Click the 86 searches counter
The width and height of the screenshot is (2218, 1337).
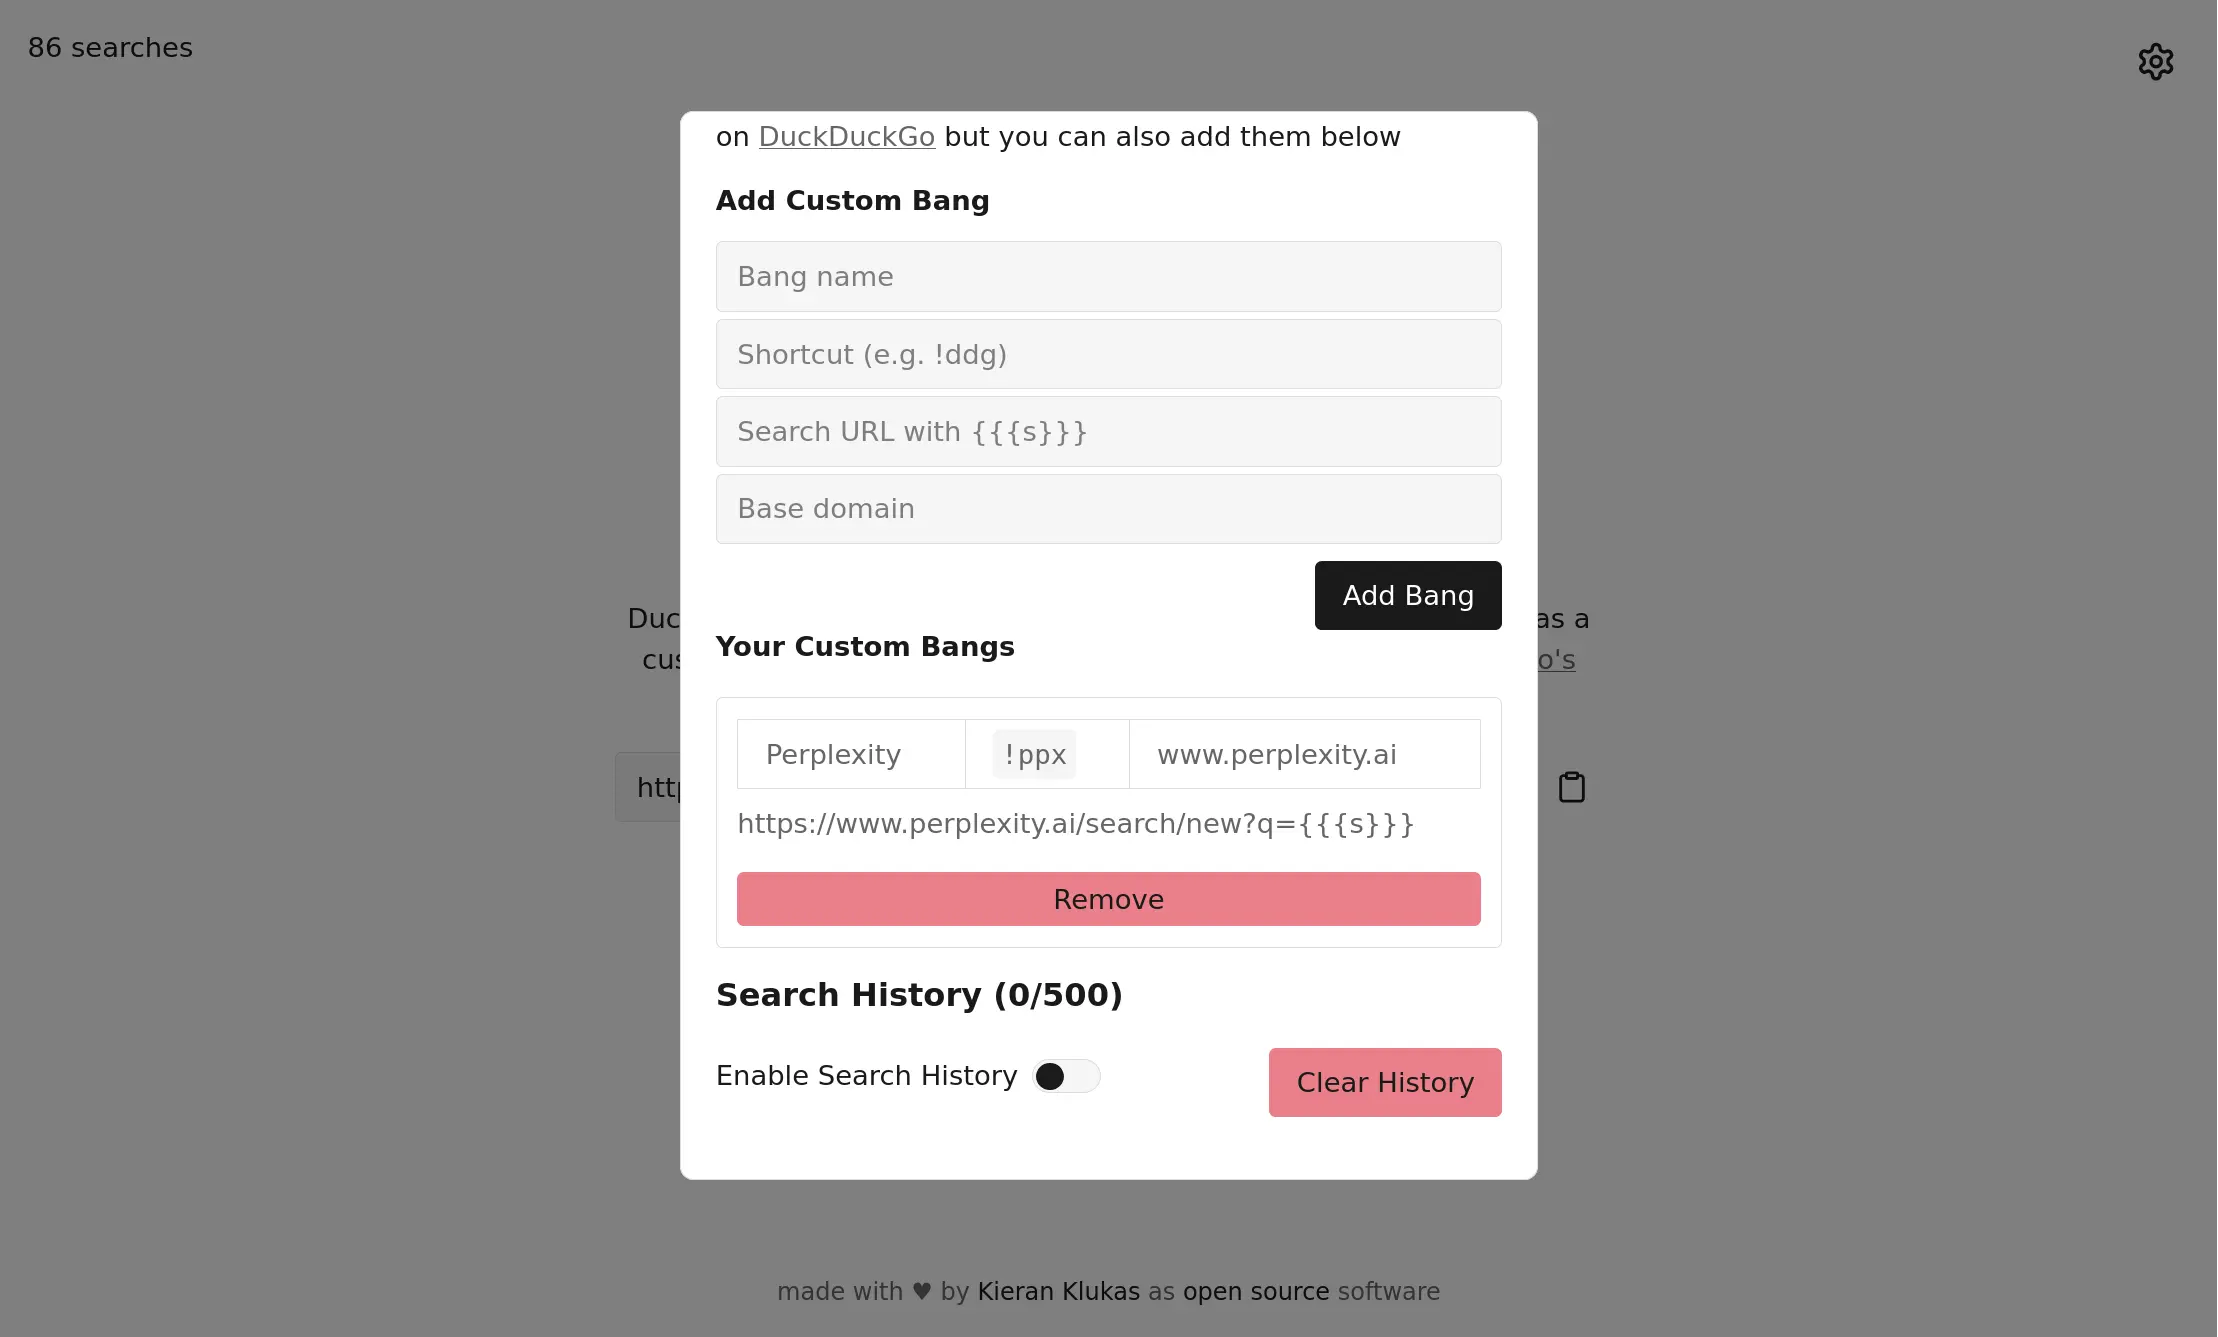point(109,47)
